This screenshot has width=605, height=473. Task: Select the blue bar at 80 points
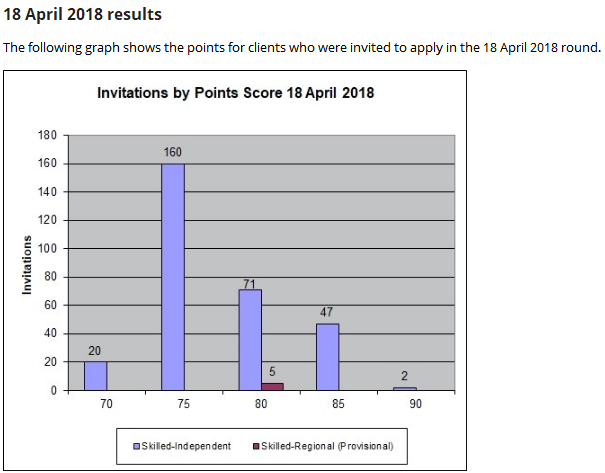pos(250,340)
